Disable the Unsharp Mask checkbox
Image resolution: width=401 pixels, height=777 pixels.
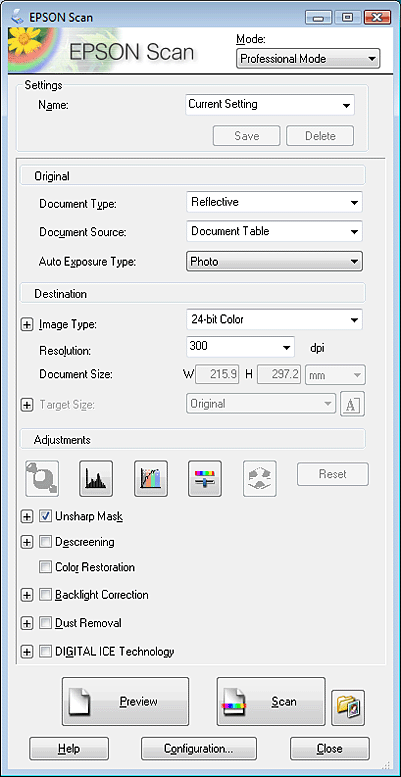pos(45,516)
